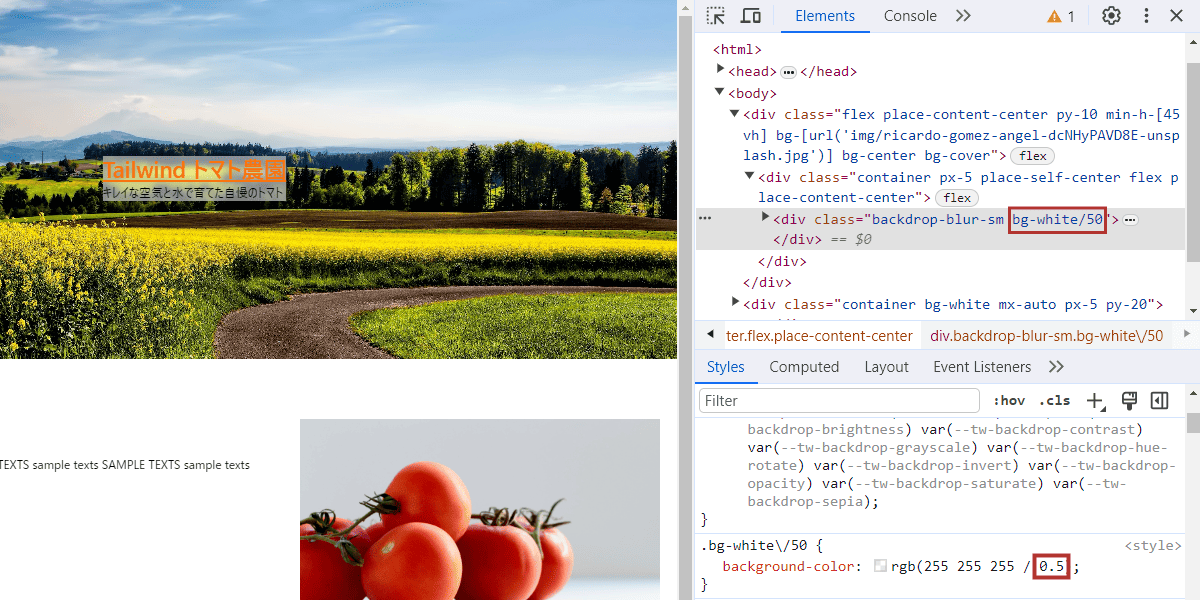Activate the inspect element picker
The height and width of the screenshot is (600, 1200).
[x=716, y=16]
